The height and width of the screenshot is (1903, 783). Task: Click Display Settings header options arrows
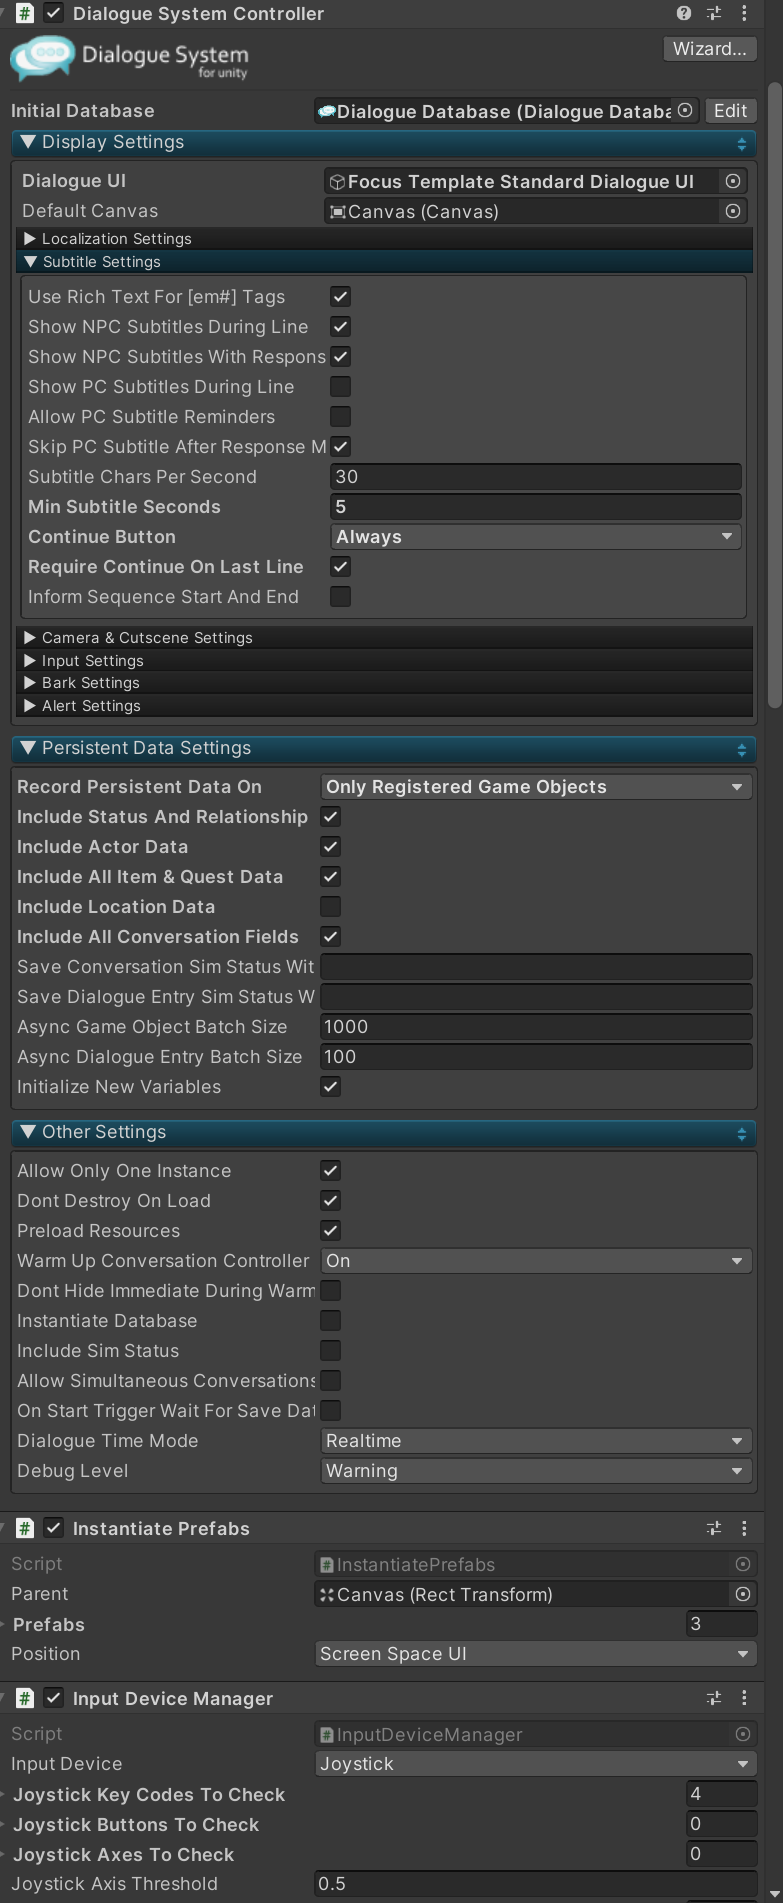pyautogui.click(x=742, y=143)
